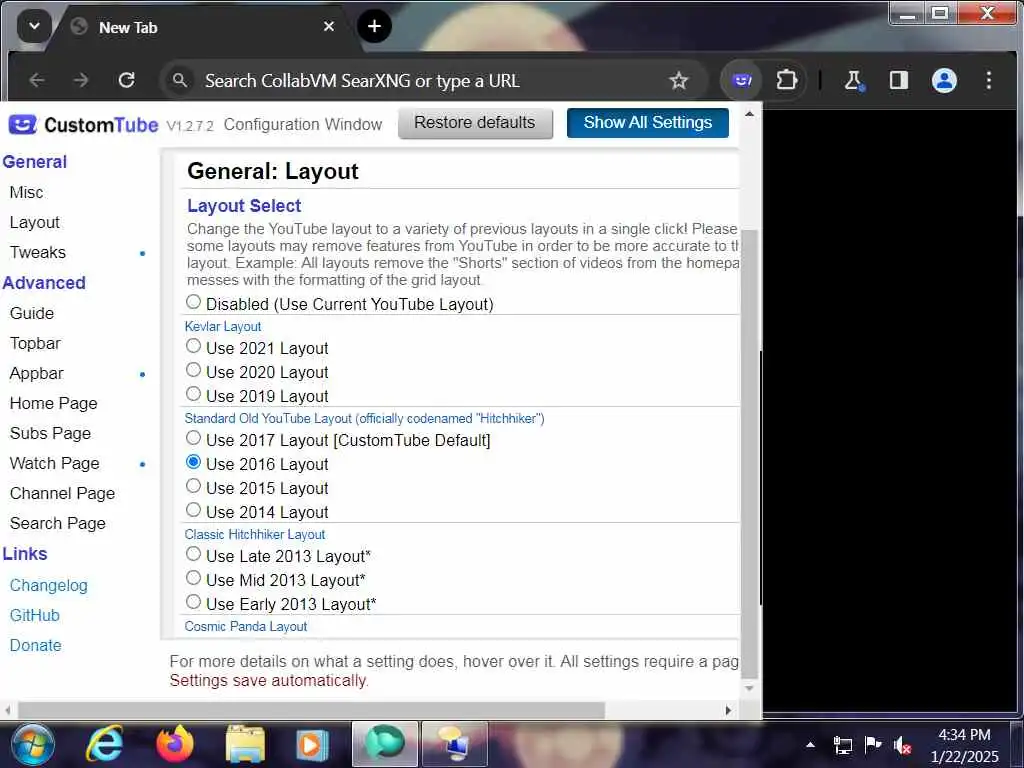The image size is (1024, 768).
Task: Reload the page with the refresh icon
Action: coord(127,80)
